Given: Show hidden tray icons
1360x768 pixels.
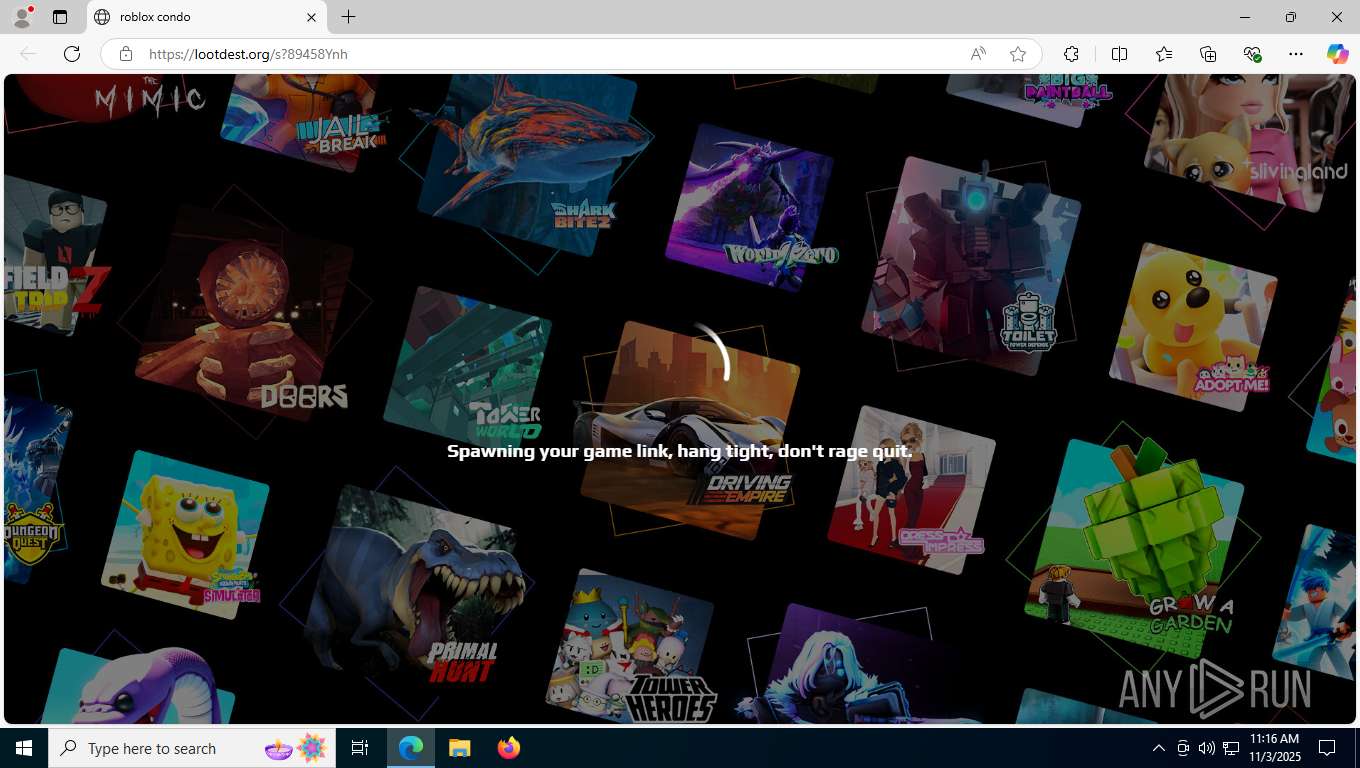Looking at the screenshot, I should pos(1159,748).
